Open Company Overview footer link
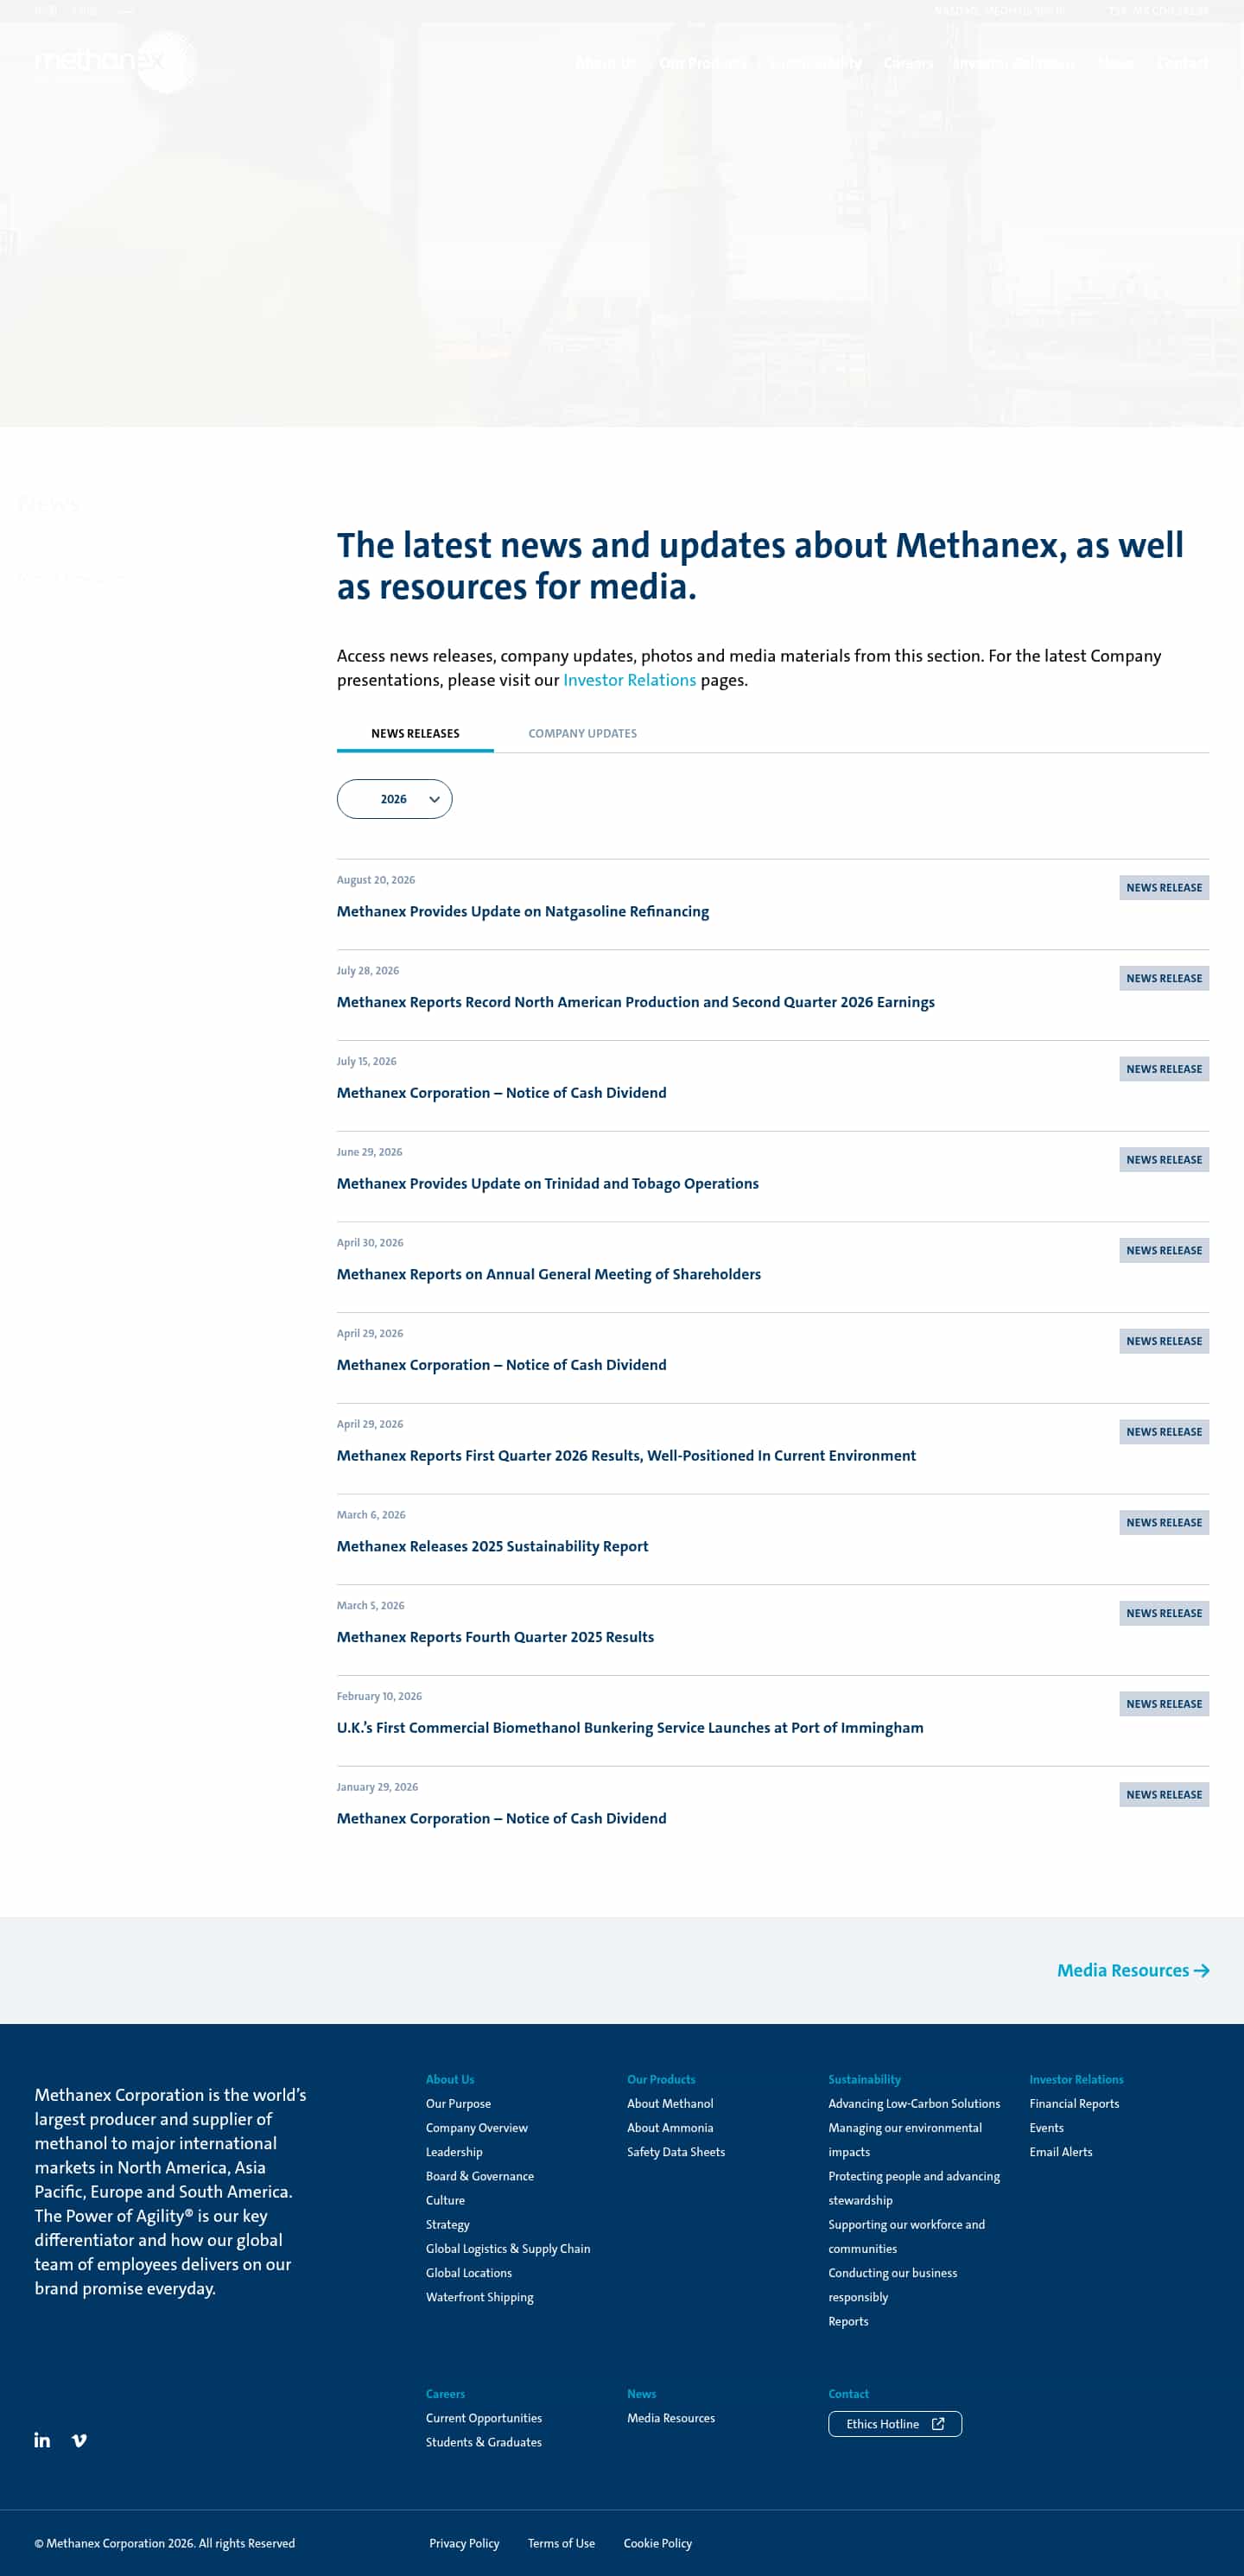 477,2128
